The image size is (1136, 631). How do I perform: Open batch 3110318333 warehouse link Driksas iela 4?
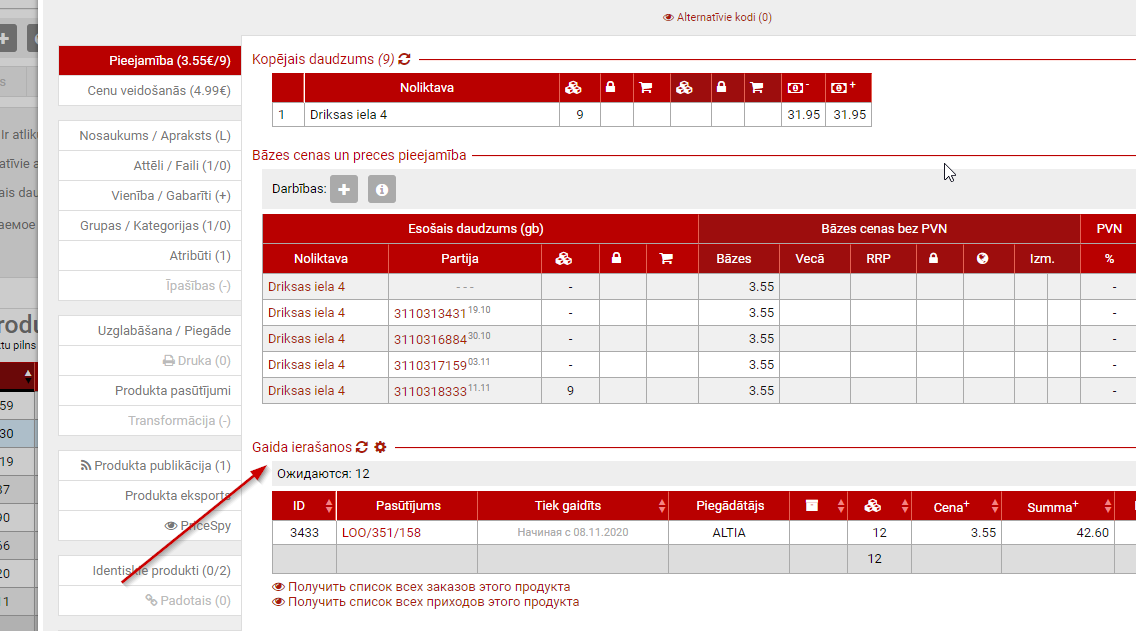[x=306, y=391]
